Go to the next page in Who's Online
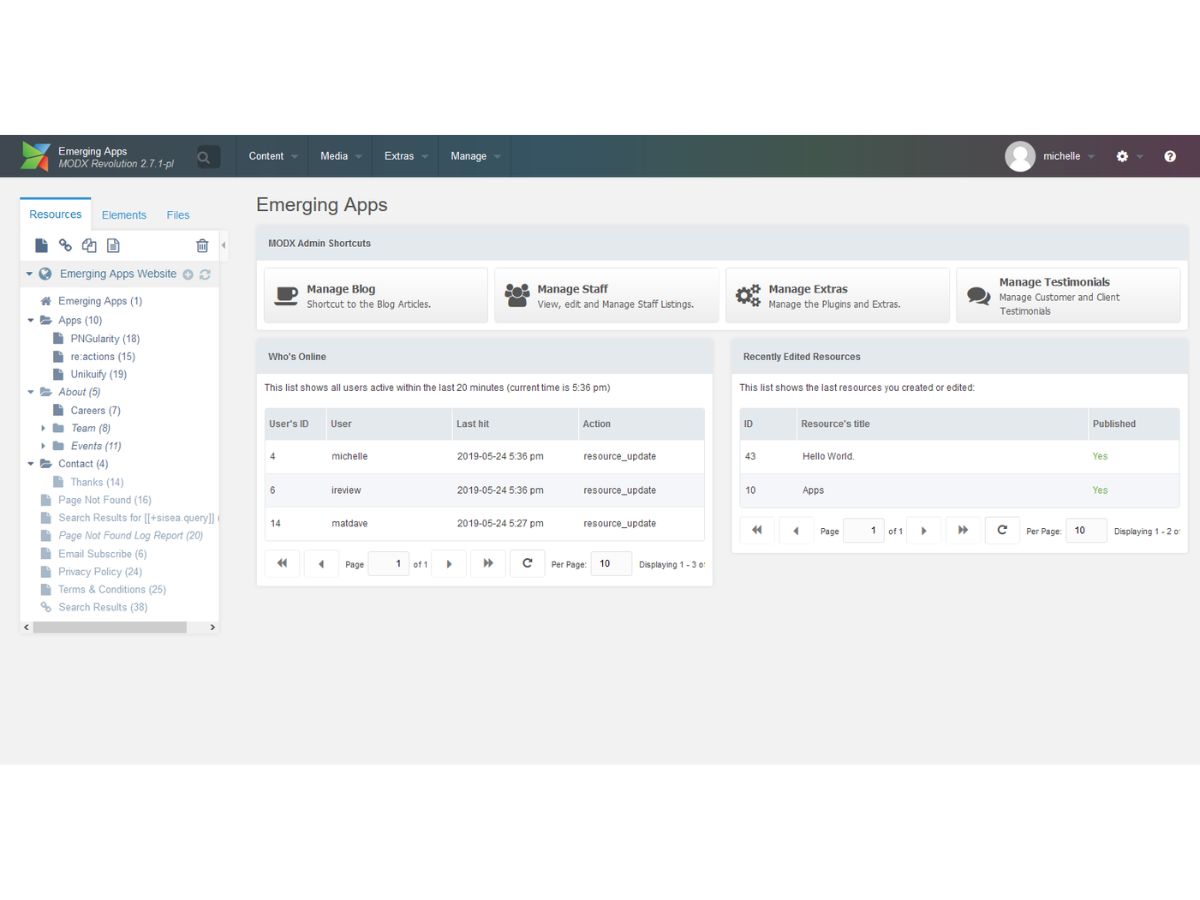 click(x=449, y=564)
